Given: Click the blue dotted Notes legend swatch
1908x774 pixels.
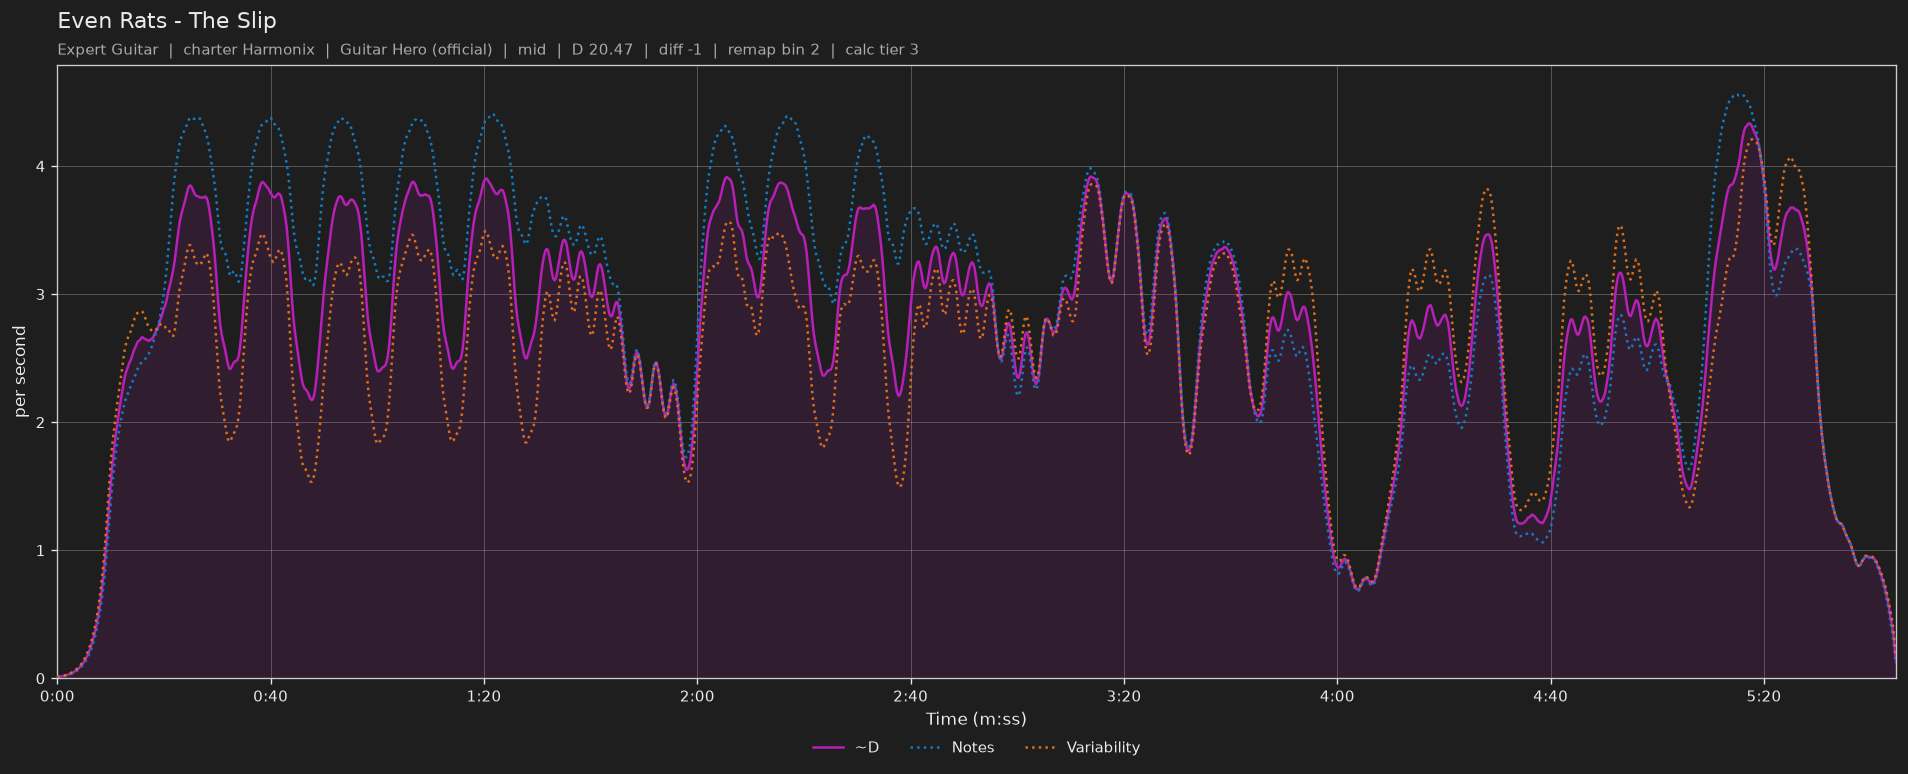Looking at the screenshot, I should tap(927, 747).
